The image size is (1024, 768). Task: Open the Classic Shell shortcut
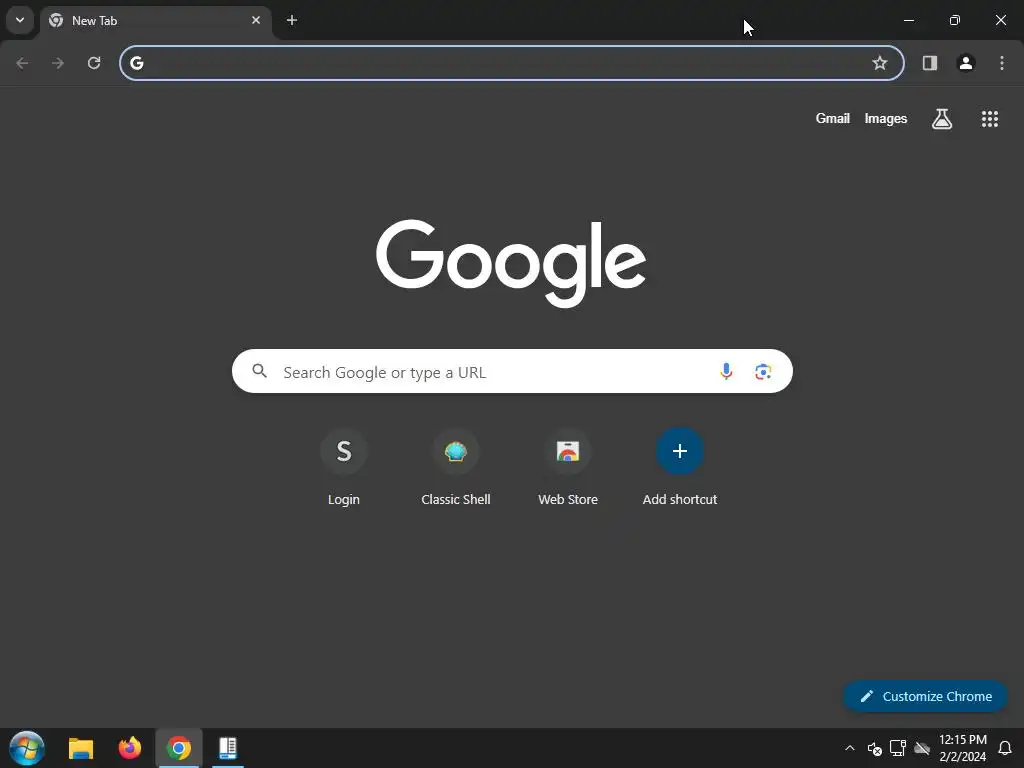click(456, 467)
